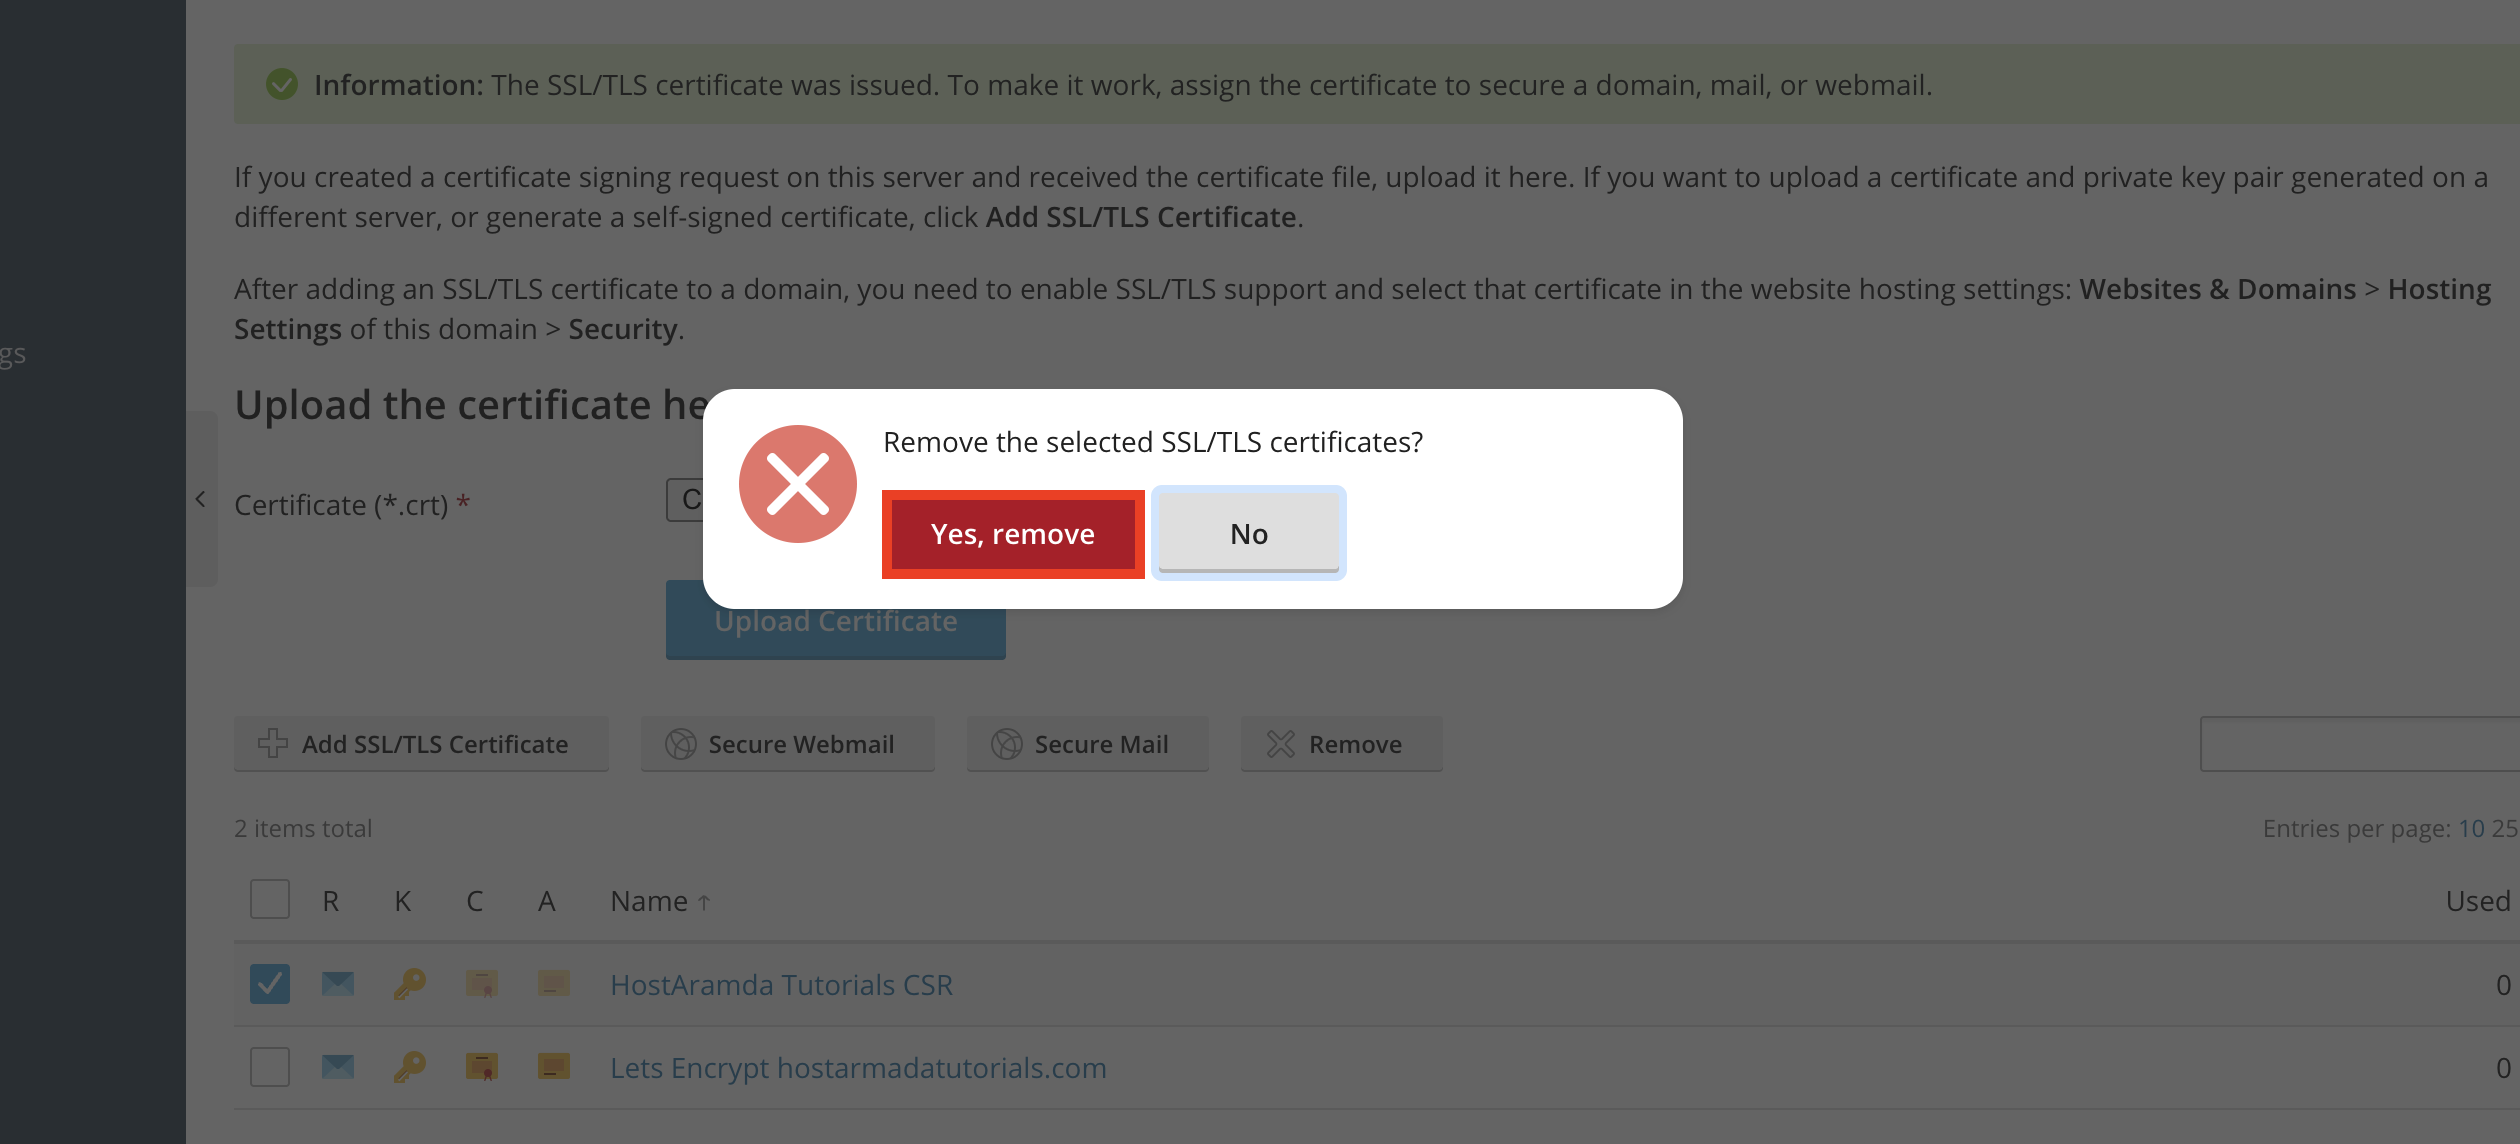Click the globe icon on the Secure Mail button
This screenshot has height=1144, width=2520.
pyautogui.click(x=1006, y=744)
